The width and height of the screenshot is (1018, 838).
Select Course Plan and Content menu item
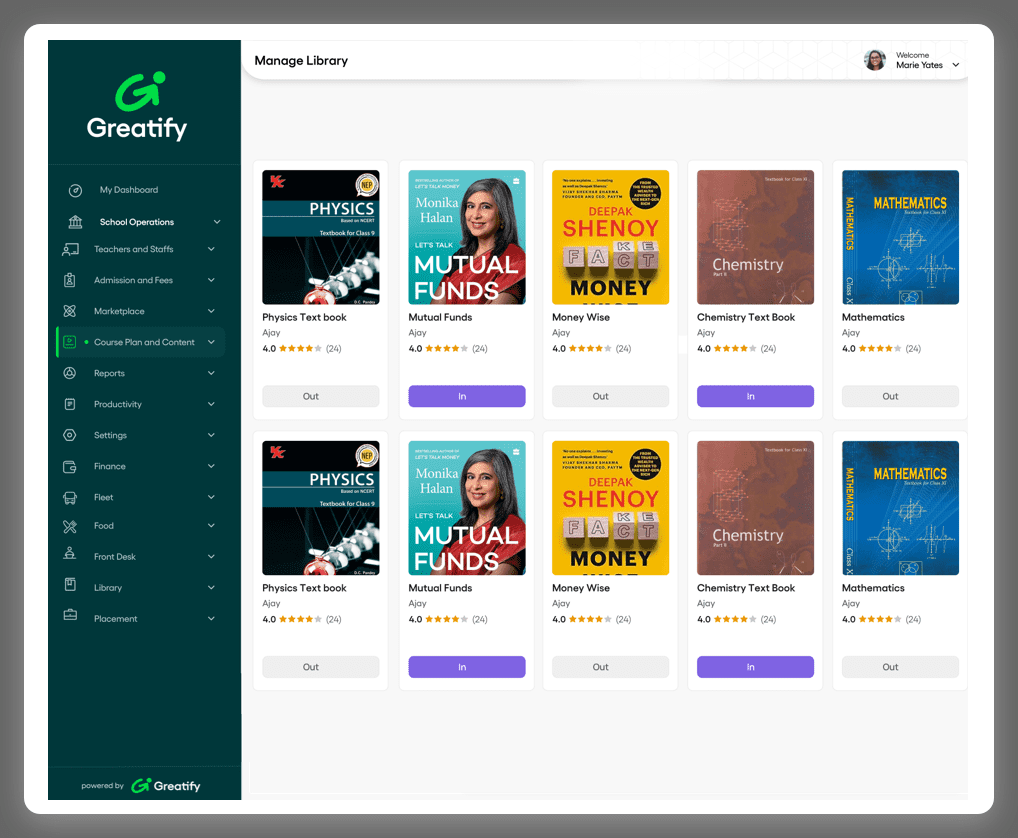click(144, 342)
